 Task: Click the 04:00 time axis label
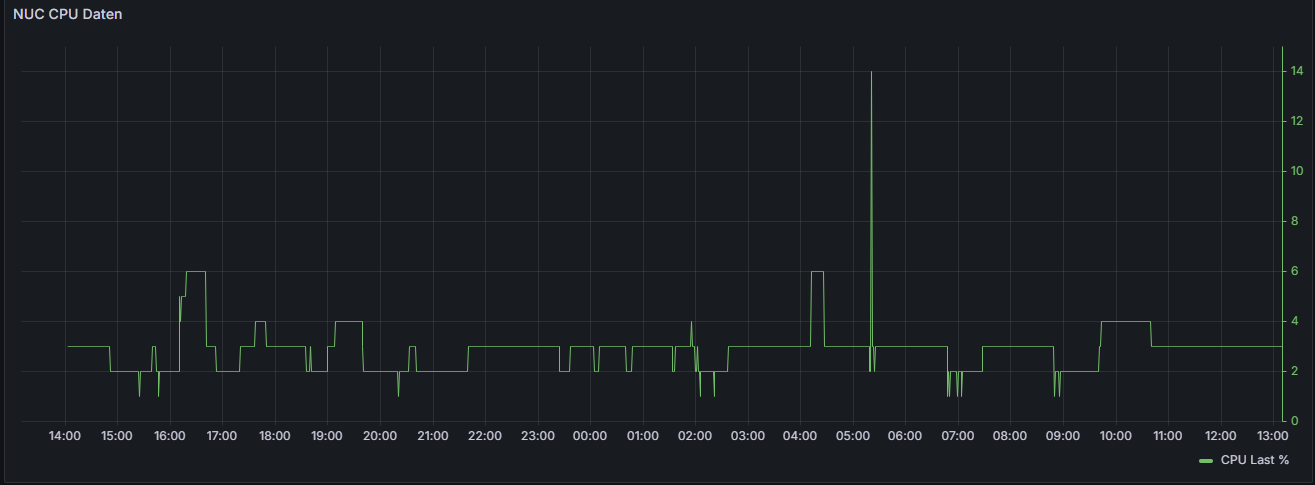click(800, 436)
